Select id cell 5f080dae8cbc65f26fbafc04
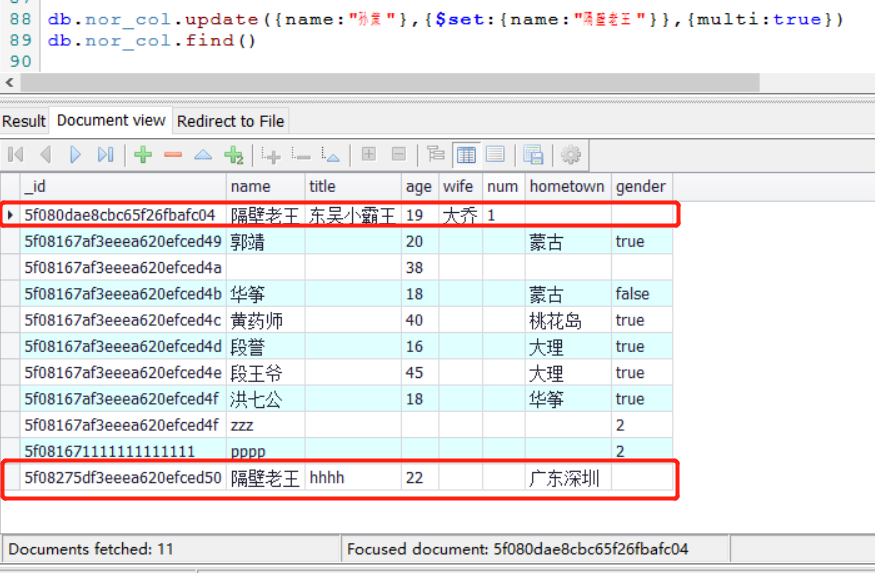 [x=123, y=215]
